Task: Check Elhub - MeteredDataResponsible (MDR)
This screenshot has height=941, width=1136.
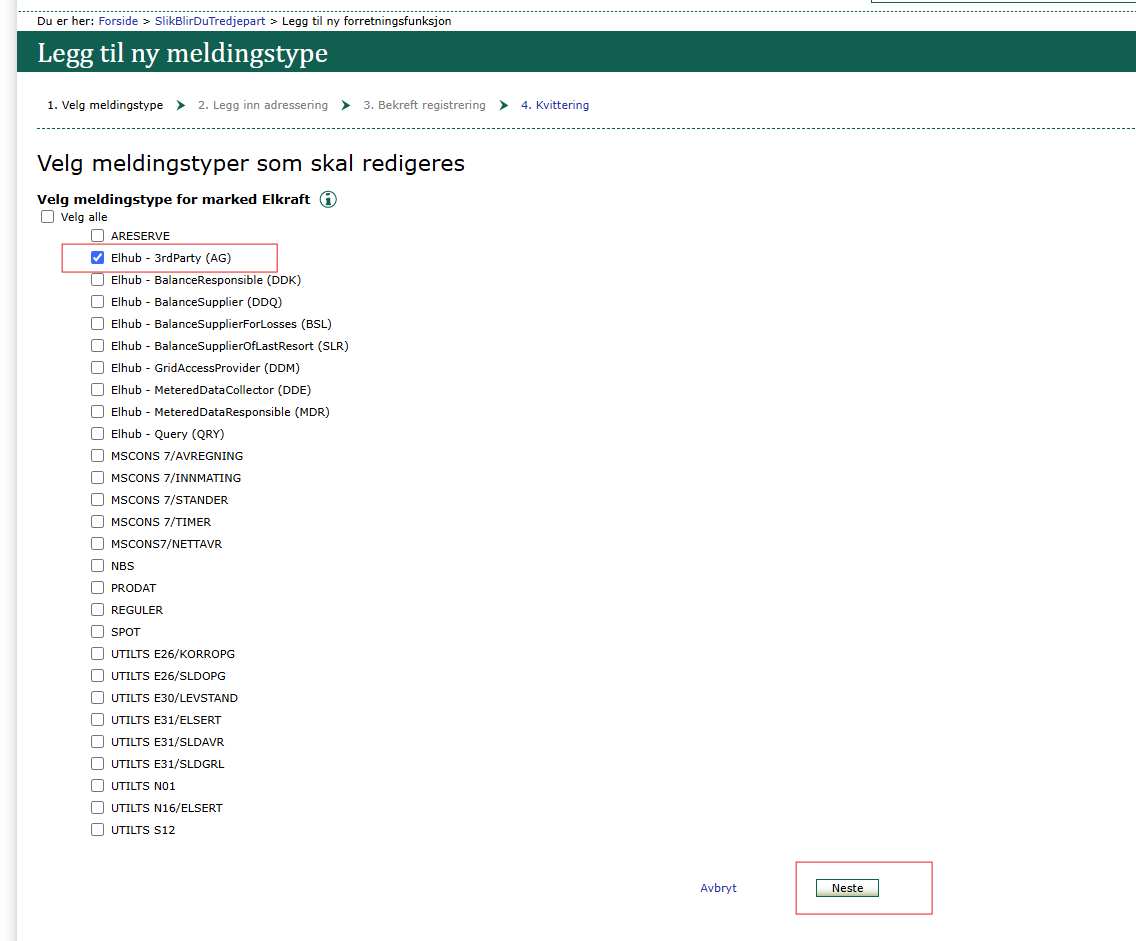Action: pyautogui.click(x=98, y=411)
